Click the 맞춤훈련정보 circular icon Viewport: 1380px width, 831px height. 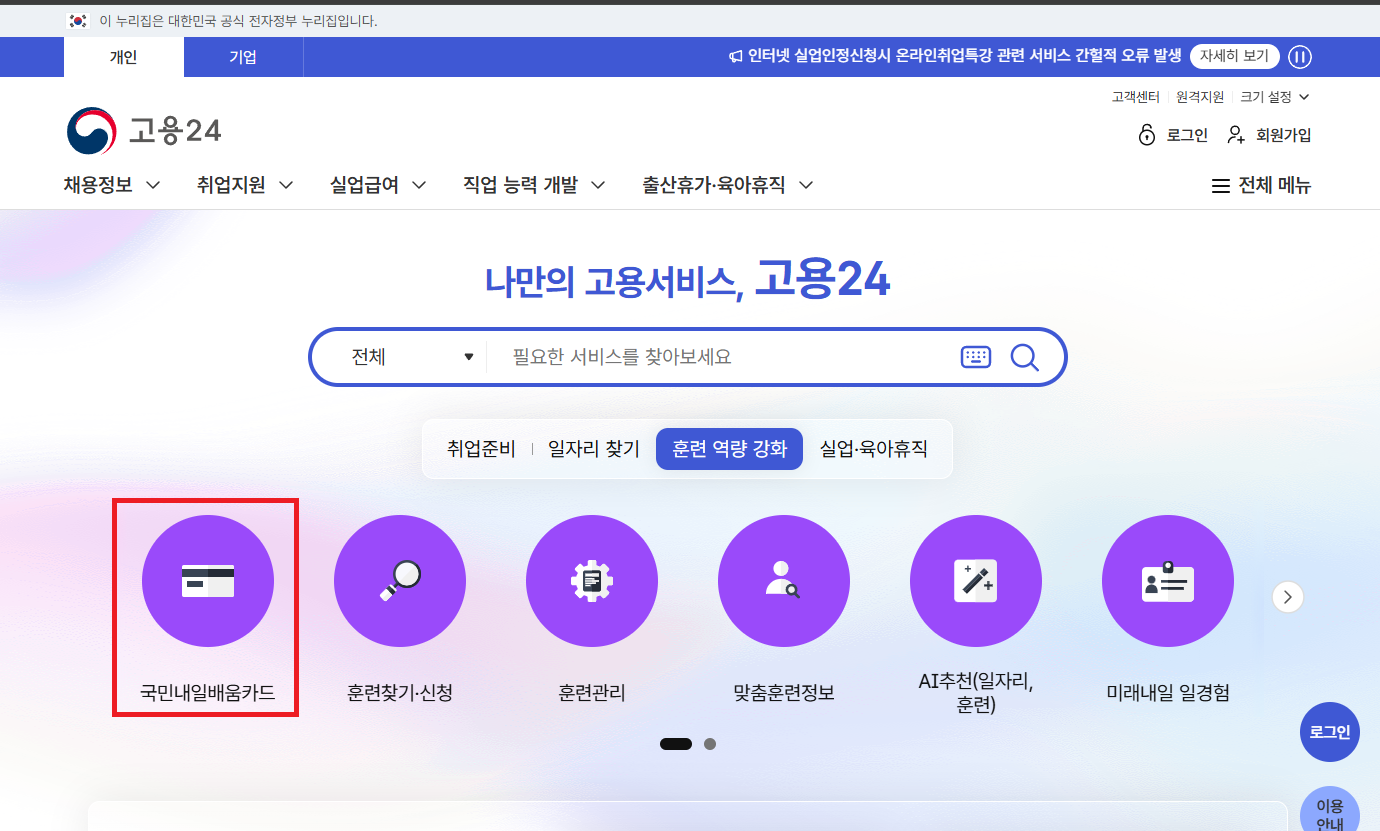pos(784,581)
